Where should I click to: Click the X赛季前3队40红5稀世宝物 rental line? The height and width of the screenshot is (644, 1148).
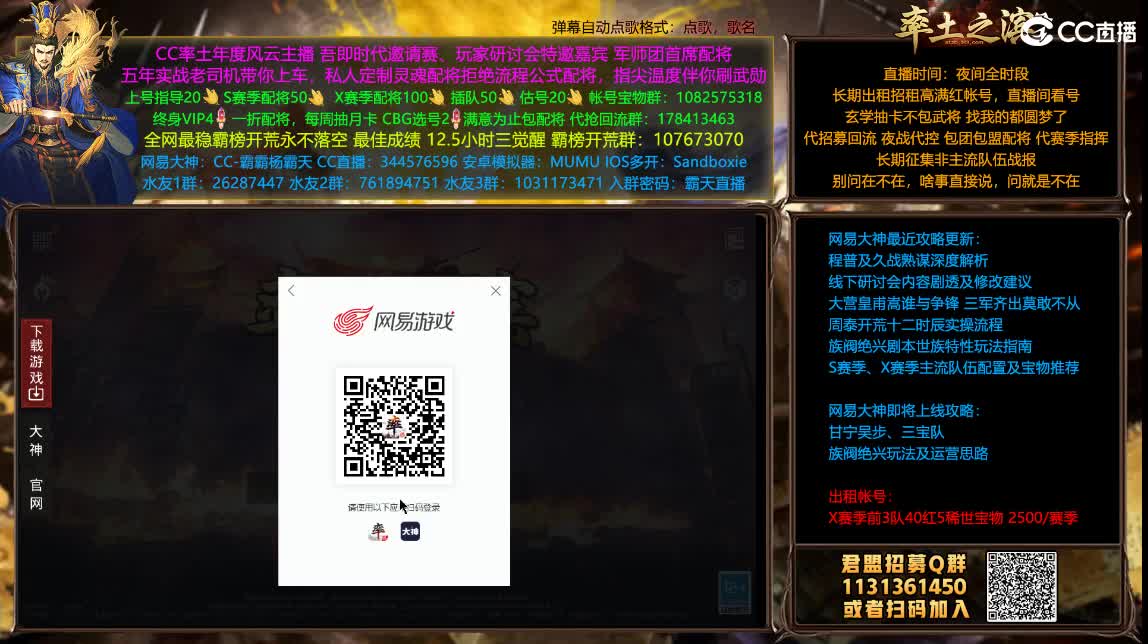click(x=953, y=517)
